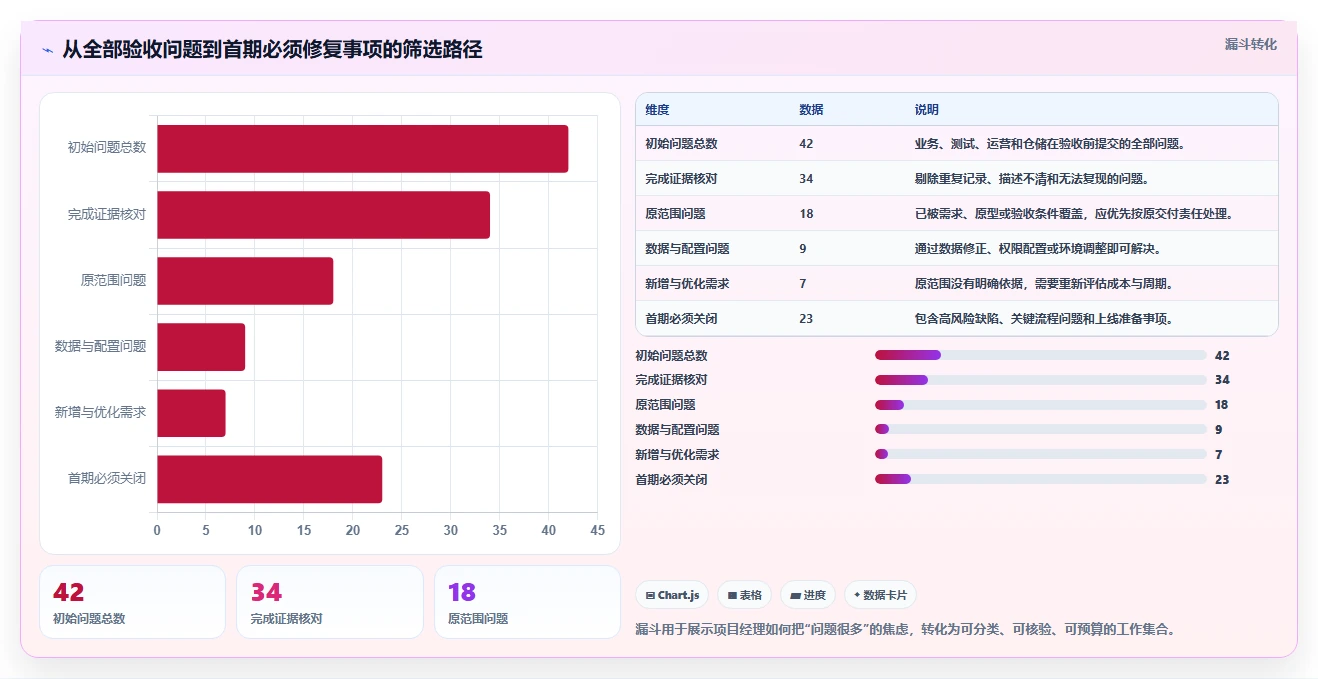Click the progress list value 9
The width and height of the screenshot is (1318, 679).
(x=1218, y=430)
